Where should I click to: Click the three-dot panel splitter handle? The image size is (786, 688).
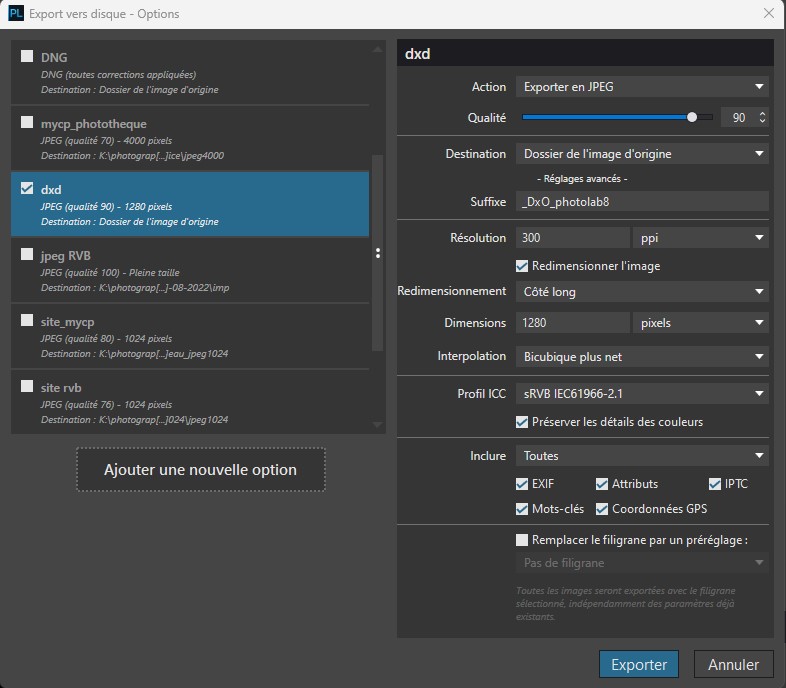pos(378,253)
